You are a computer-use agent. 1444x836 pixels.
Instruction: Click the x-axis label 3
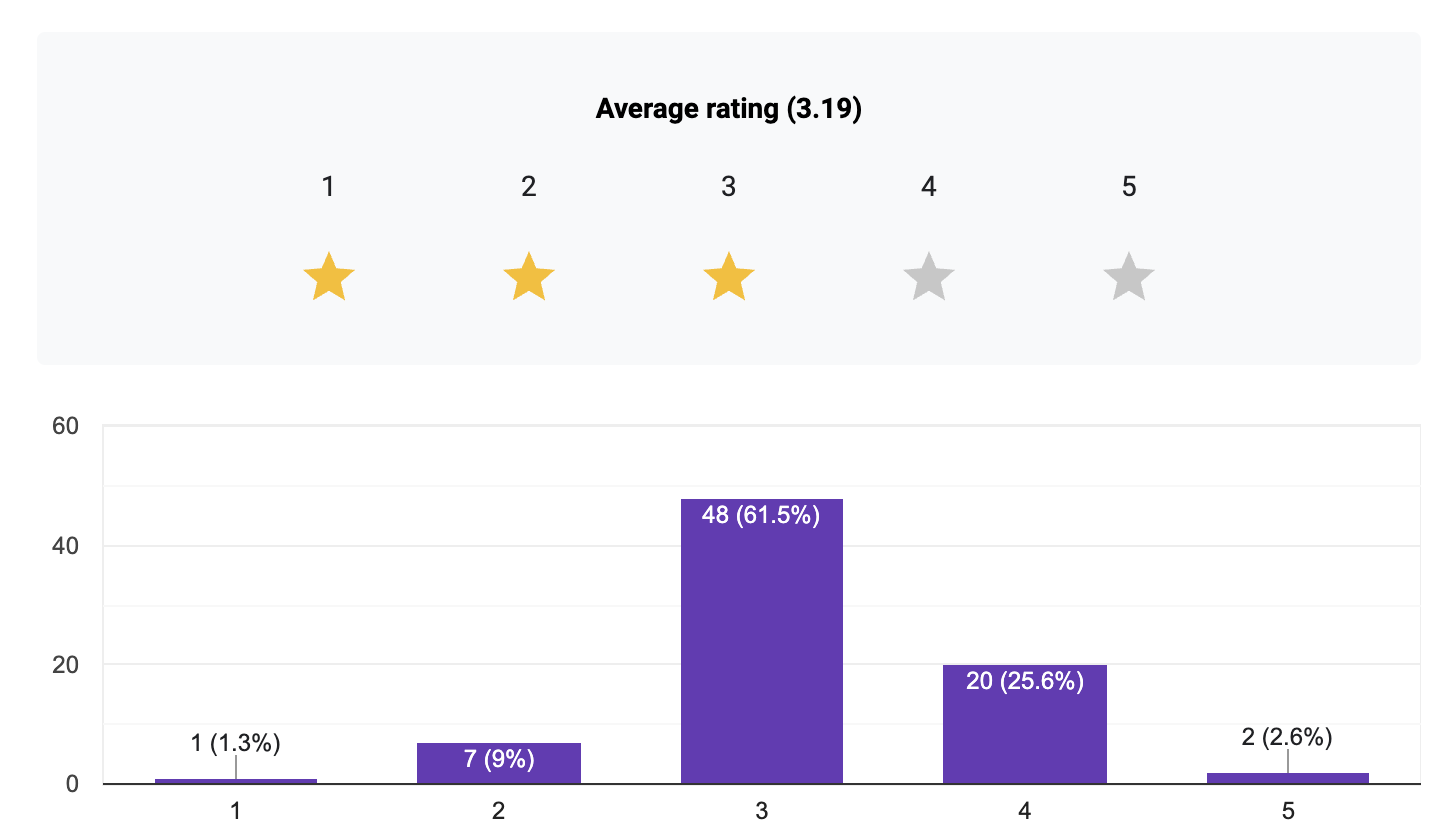point(762,811)
